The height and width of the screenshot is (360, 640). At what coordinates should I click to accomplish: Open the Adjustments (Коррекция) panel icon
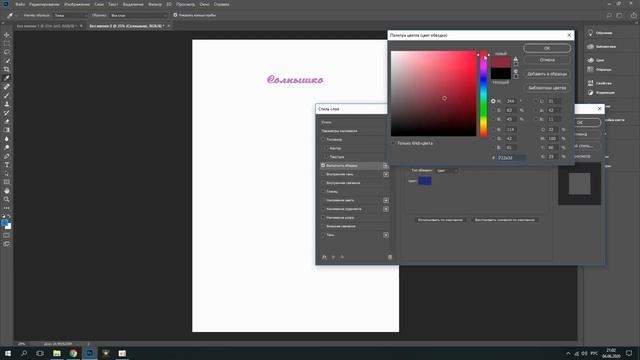(x=590, y=93)
